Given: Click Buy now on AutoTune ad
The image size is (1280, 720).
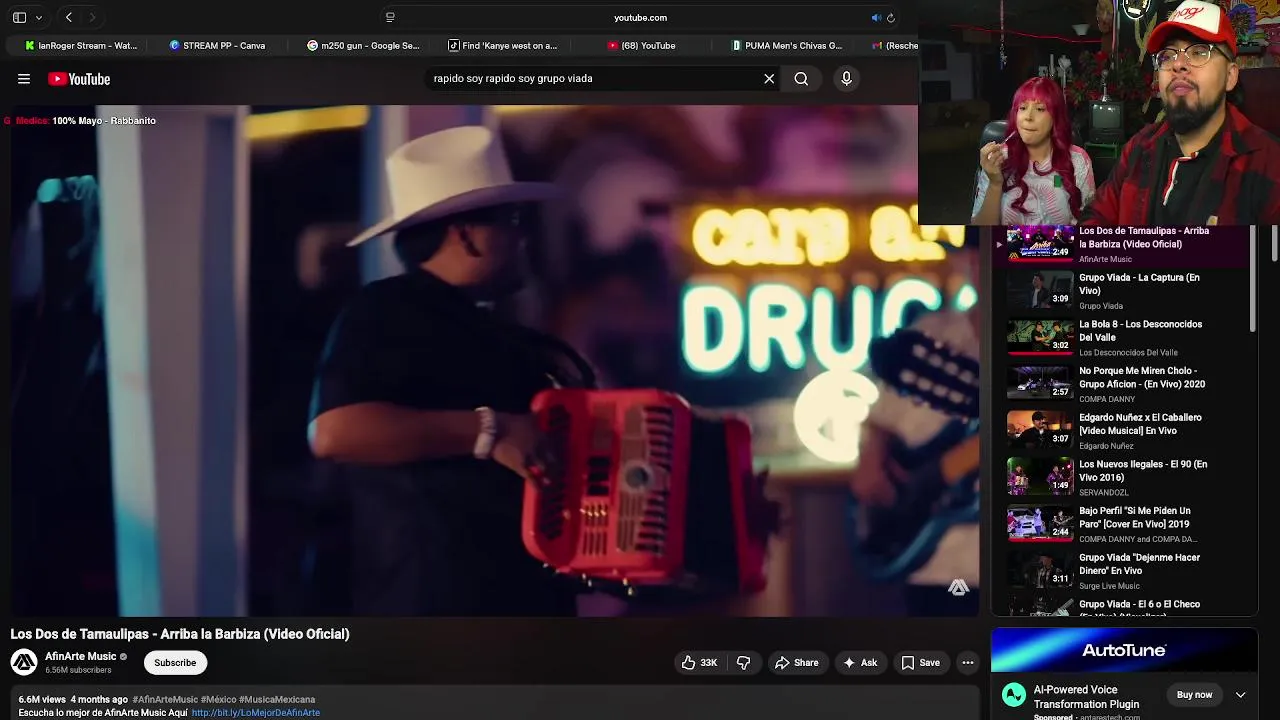Looking at the screenshot, I should click(x=1194, y=695).
